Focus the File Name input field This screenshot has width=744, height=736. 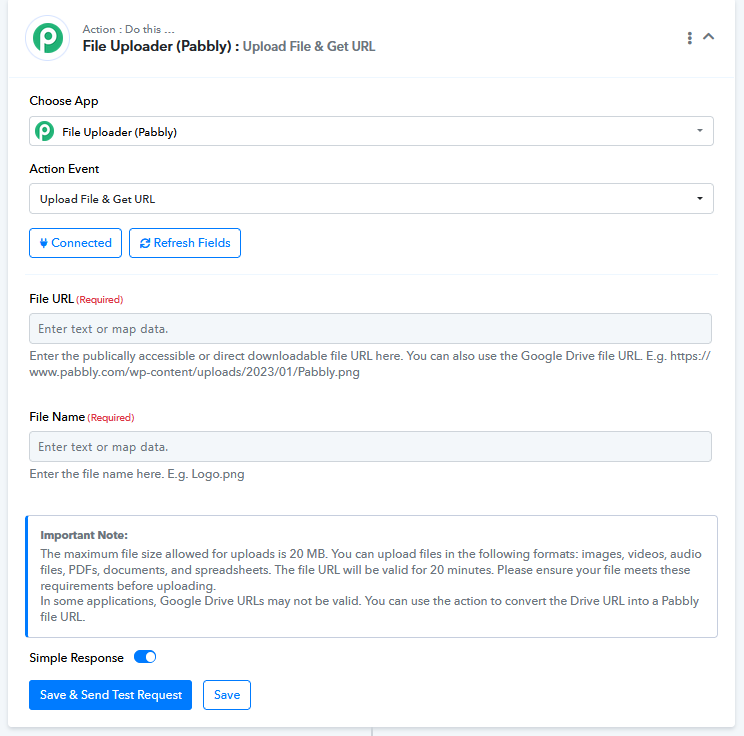point(370,447)
